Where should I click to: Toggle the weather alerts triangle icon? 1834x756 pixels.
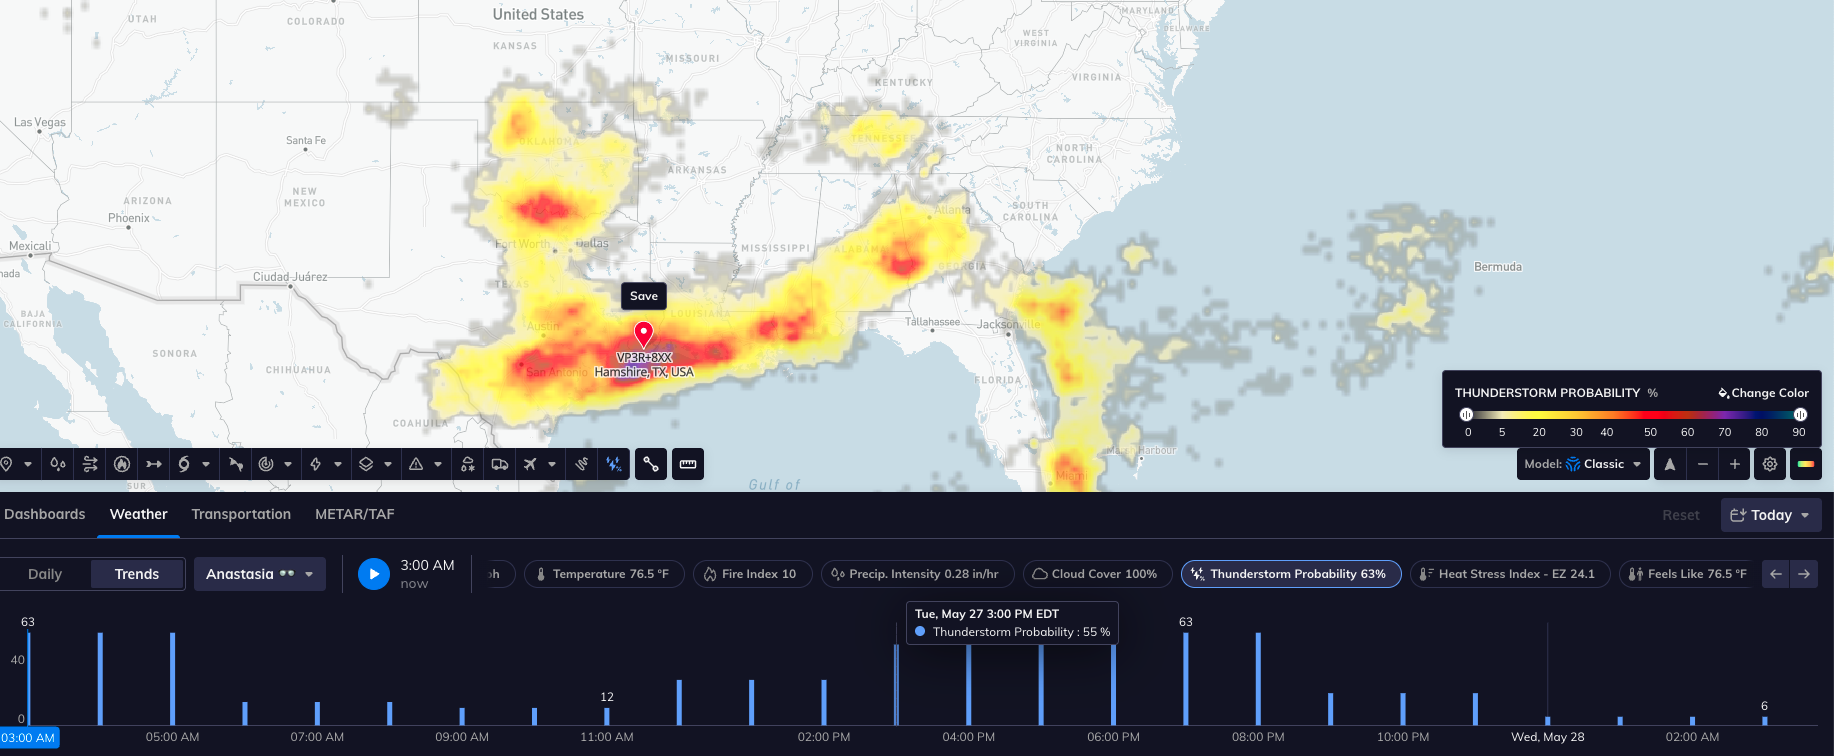416,464
